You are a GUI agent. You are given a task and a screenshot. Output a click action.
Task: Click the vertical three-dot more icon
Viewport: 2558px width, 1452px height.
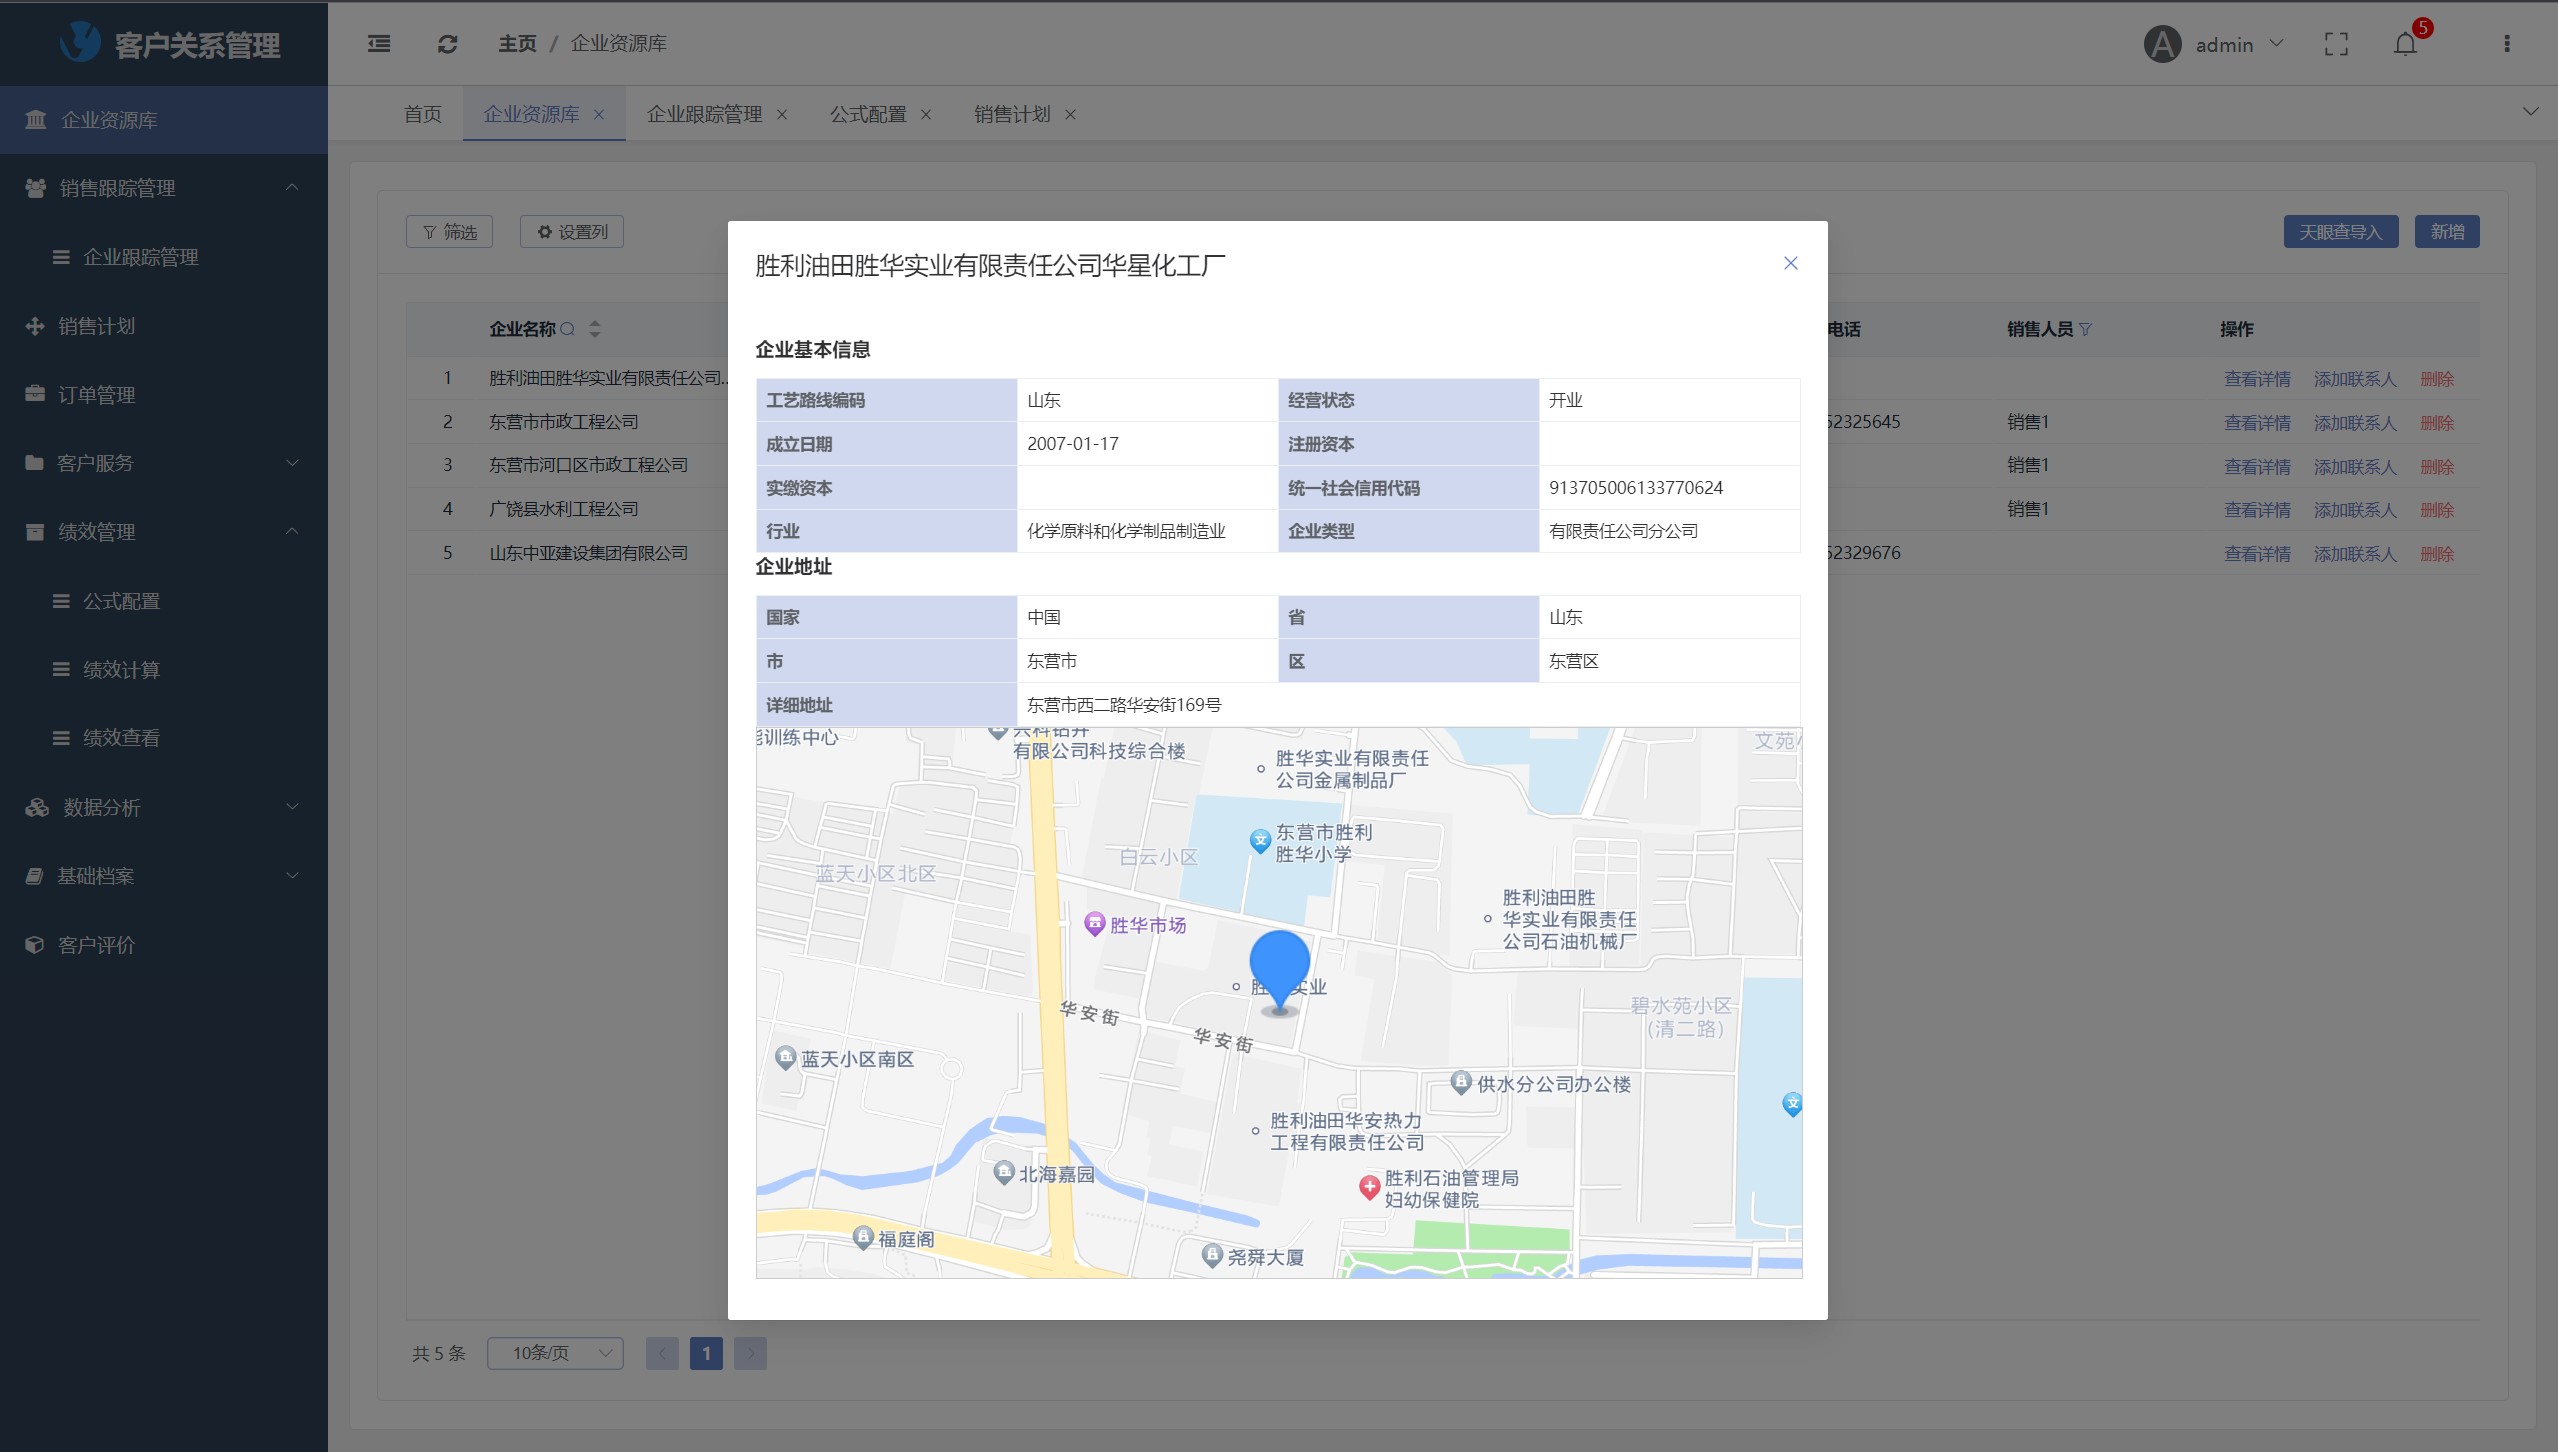click(2506, 44)
